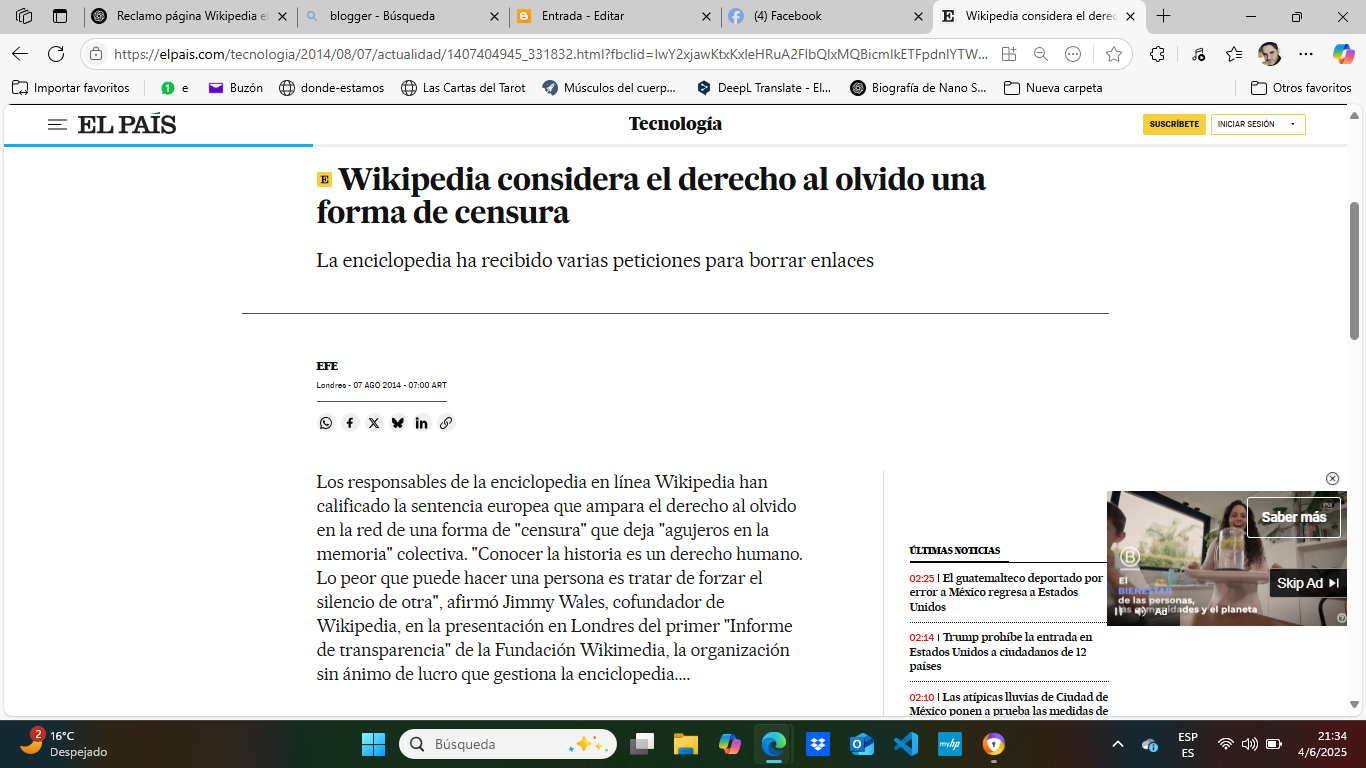Image resolution: width=1366 pixels, height=768 pixels.
Task: Mute the video ad sound
Action: point(1140,611)
